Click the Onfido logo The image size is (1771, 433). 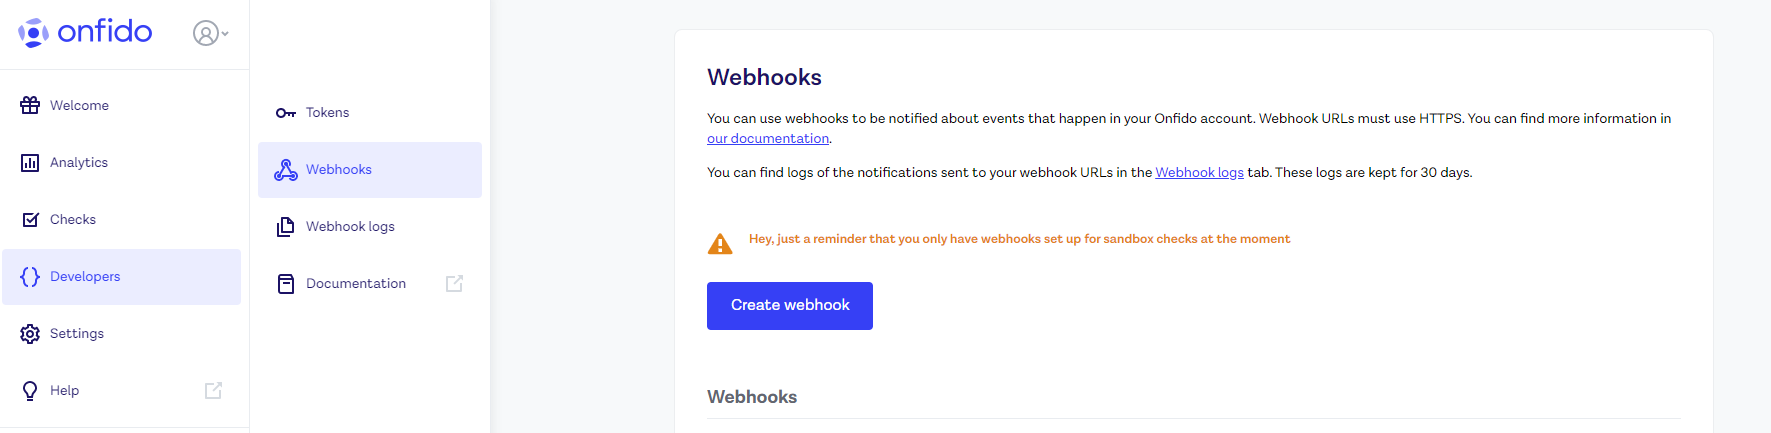(x=85, y=32)
